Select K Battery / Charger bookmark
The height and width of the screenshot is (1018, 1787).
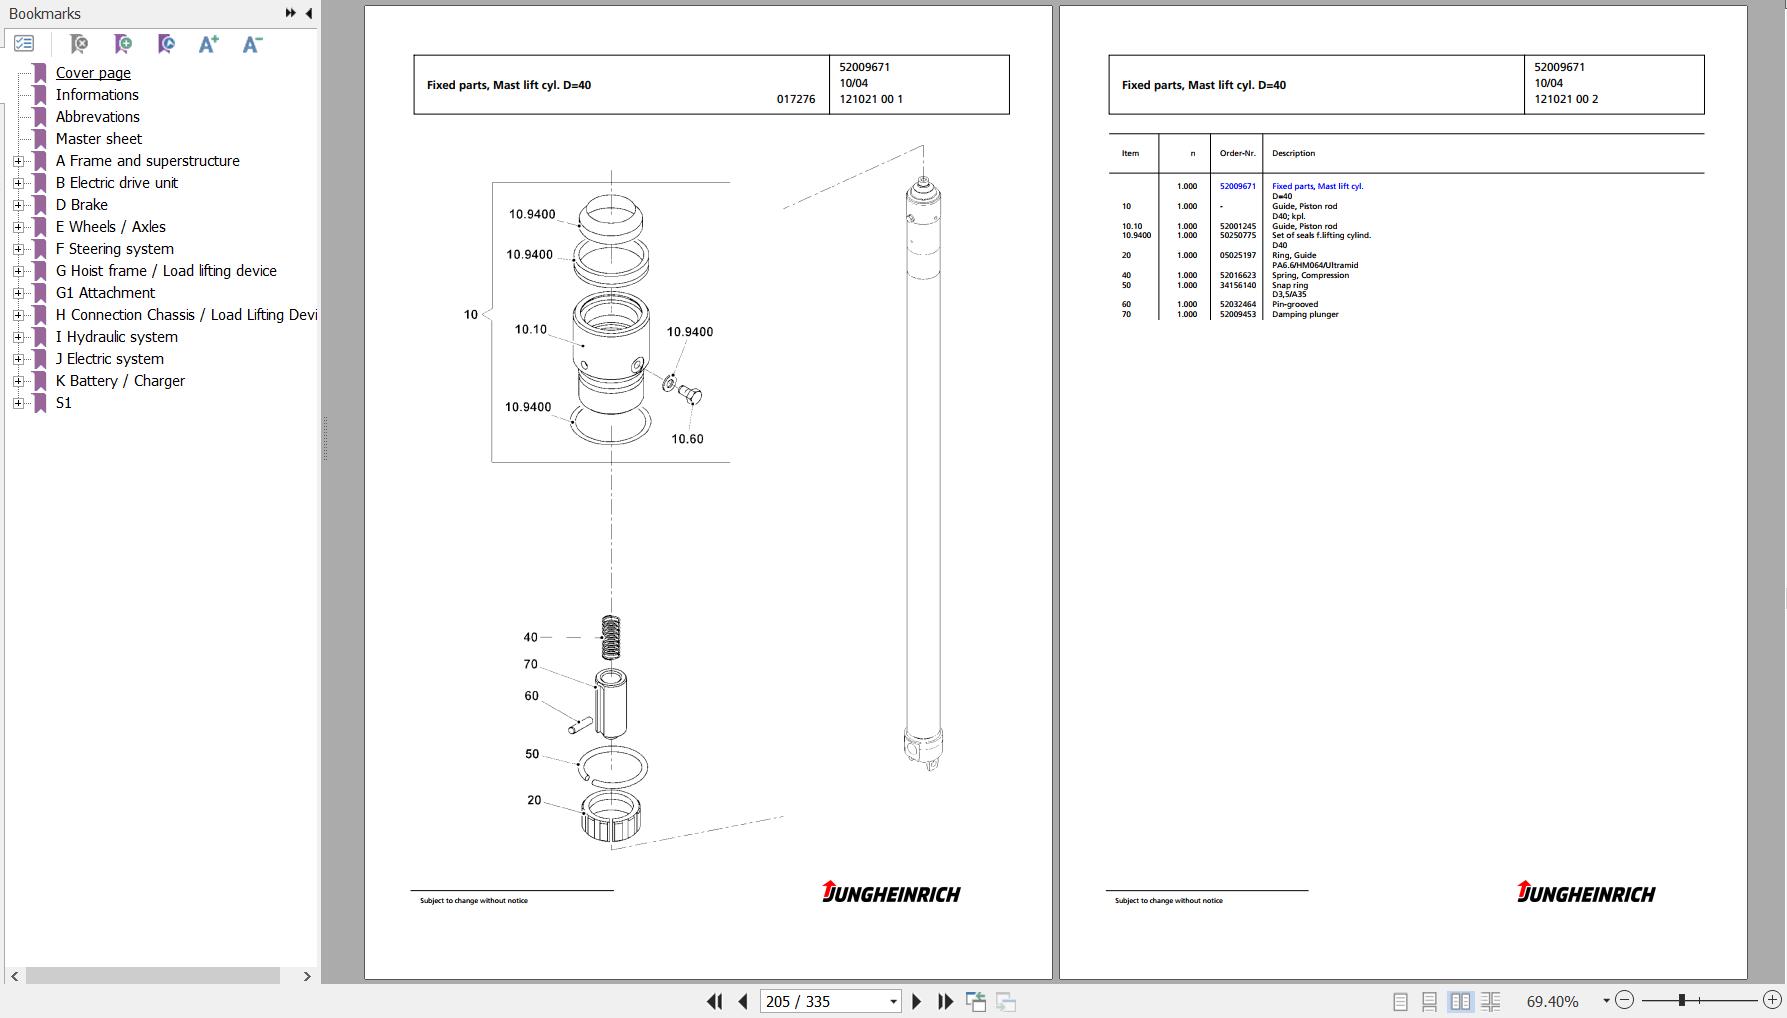point(120,381)
